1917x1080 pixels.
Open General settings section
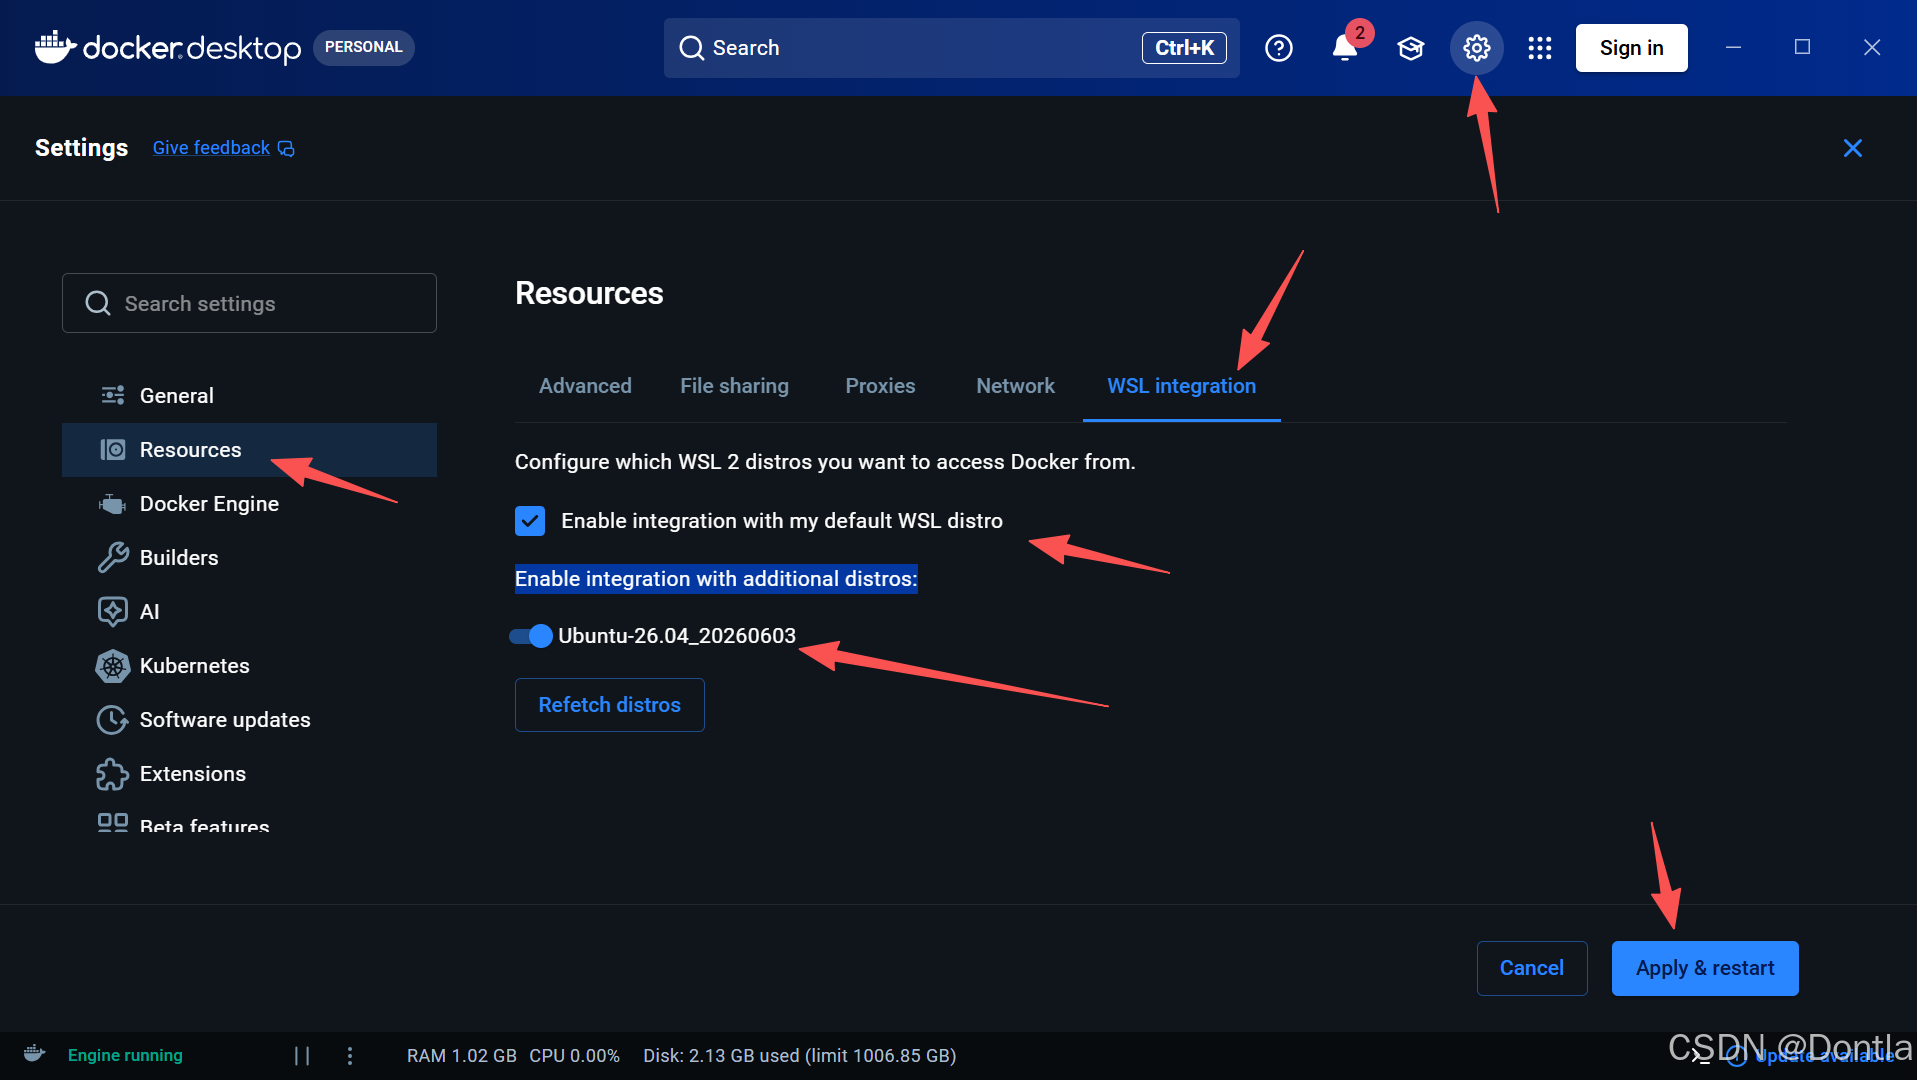(249, 395)
